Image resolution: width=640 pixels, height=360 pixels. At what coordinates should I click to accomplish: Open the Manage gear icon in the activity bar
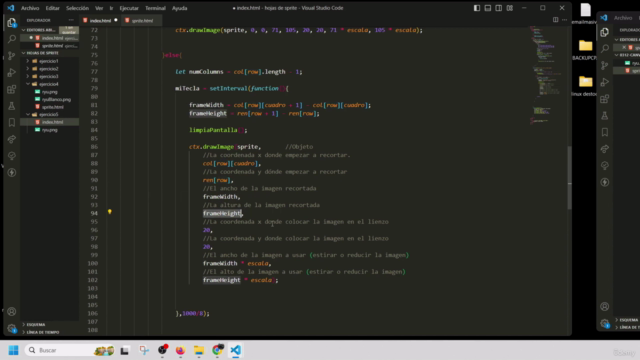[11, 328]
